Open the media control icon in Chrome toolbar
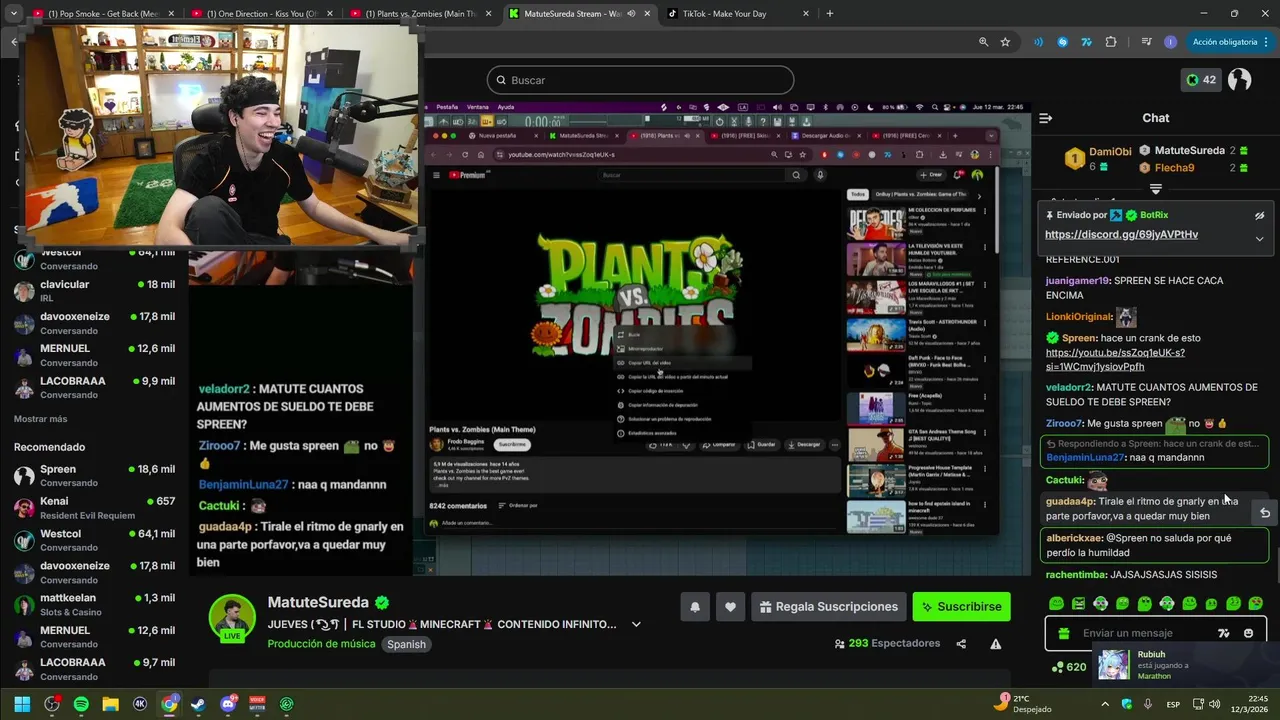1280x720 pixels. [x=1146, y=42]
